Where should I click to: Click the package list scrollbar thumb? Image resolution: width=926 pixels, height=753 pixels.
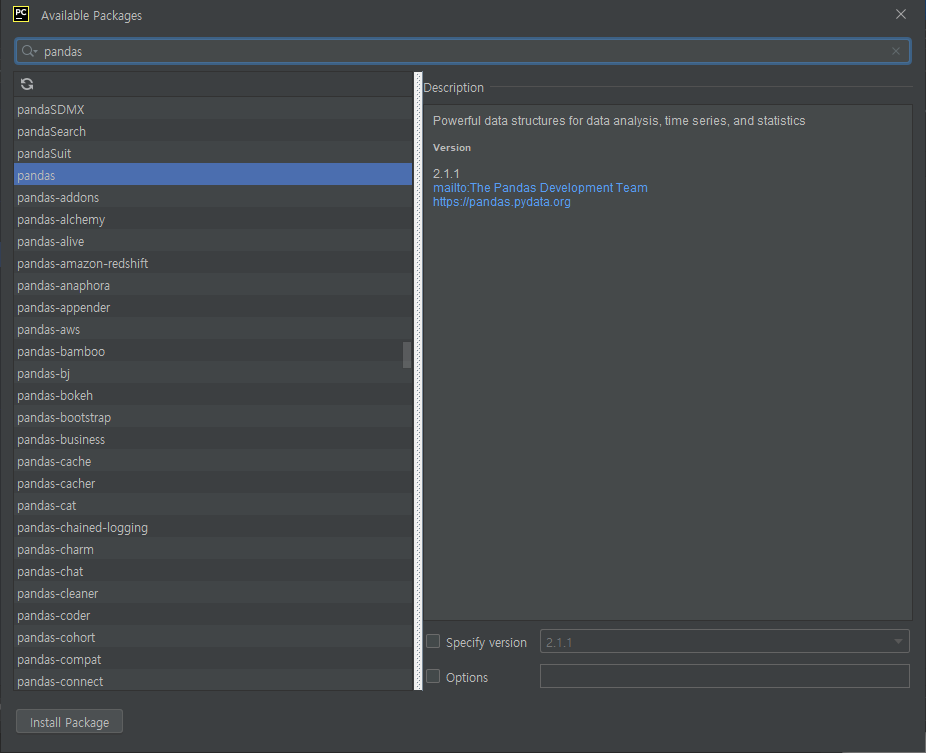pos(407,354)
